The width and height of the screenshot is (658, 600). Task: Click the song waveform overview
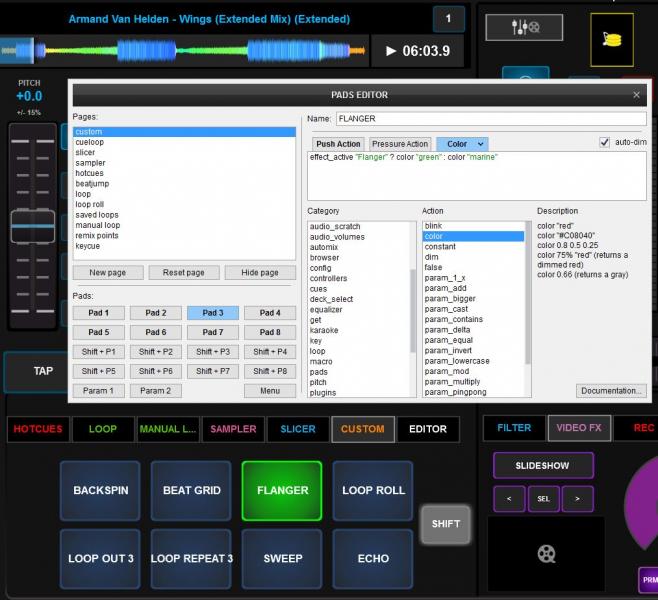tap(184, 51)
